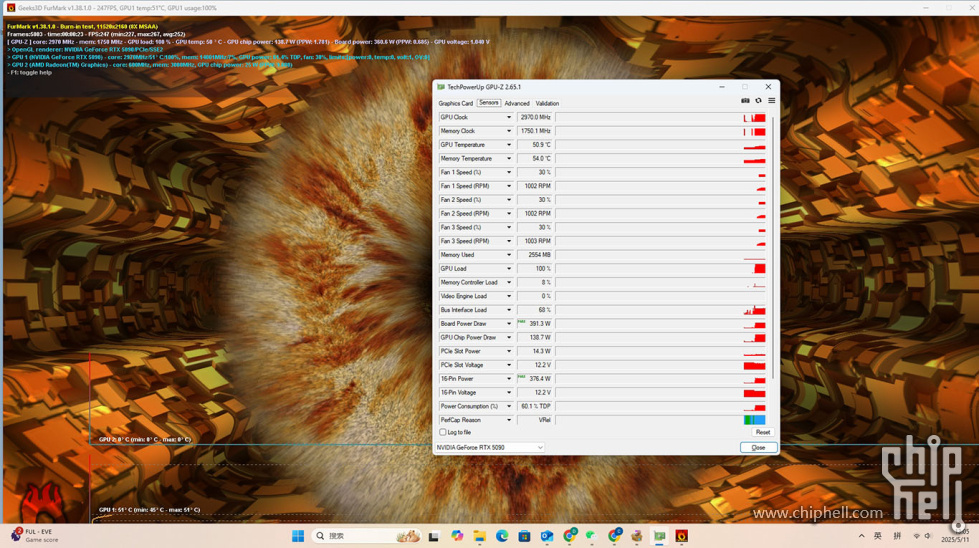The width and height of the screenshot is (979, 548).
Task: Open Outlook from the taskbar
Action: 547,536
